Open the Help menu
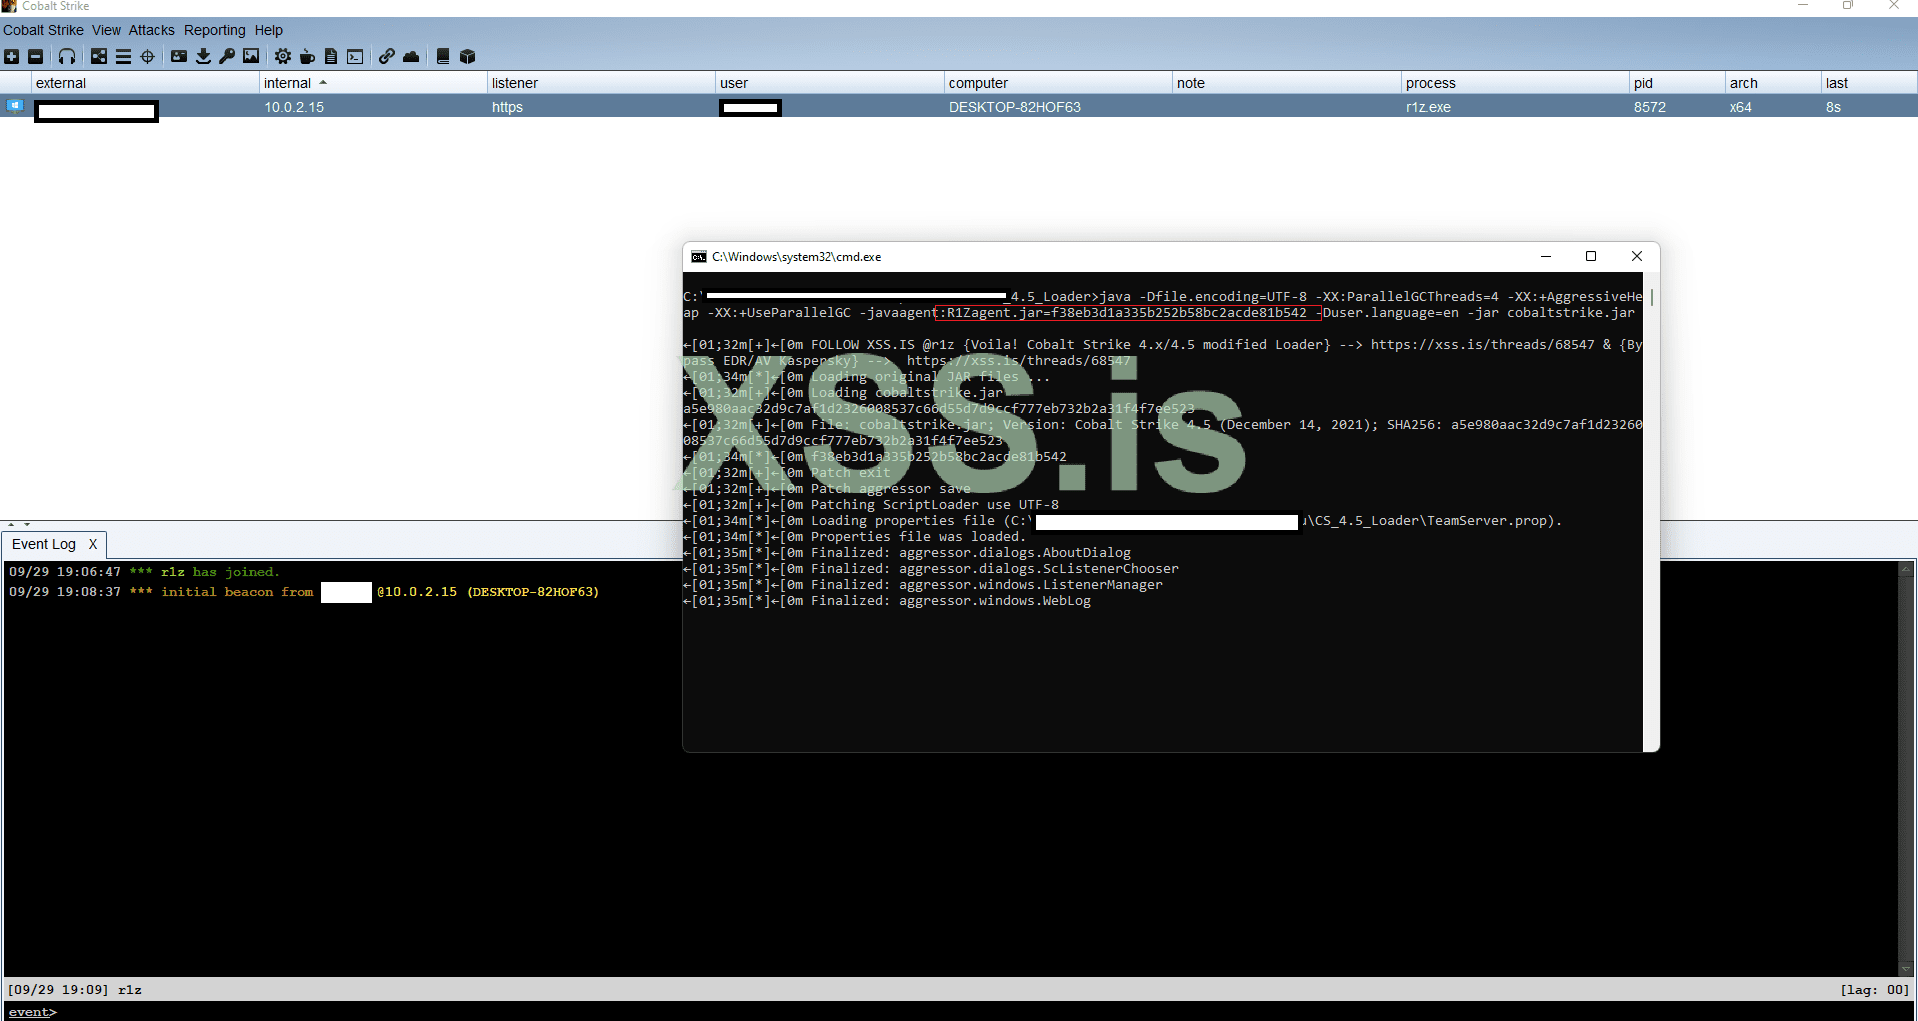This screenshot has width=1918, height=1021. click(268, 30)
